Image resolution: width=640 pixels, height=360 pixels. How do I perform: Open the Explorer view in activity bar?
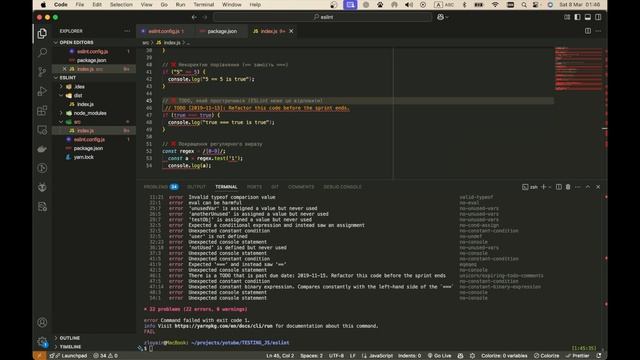42,33
